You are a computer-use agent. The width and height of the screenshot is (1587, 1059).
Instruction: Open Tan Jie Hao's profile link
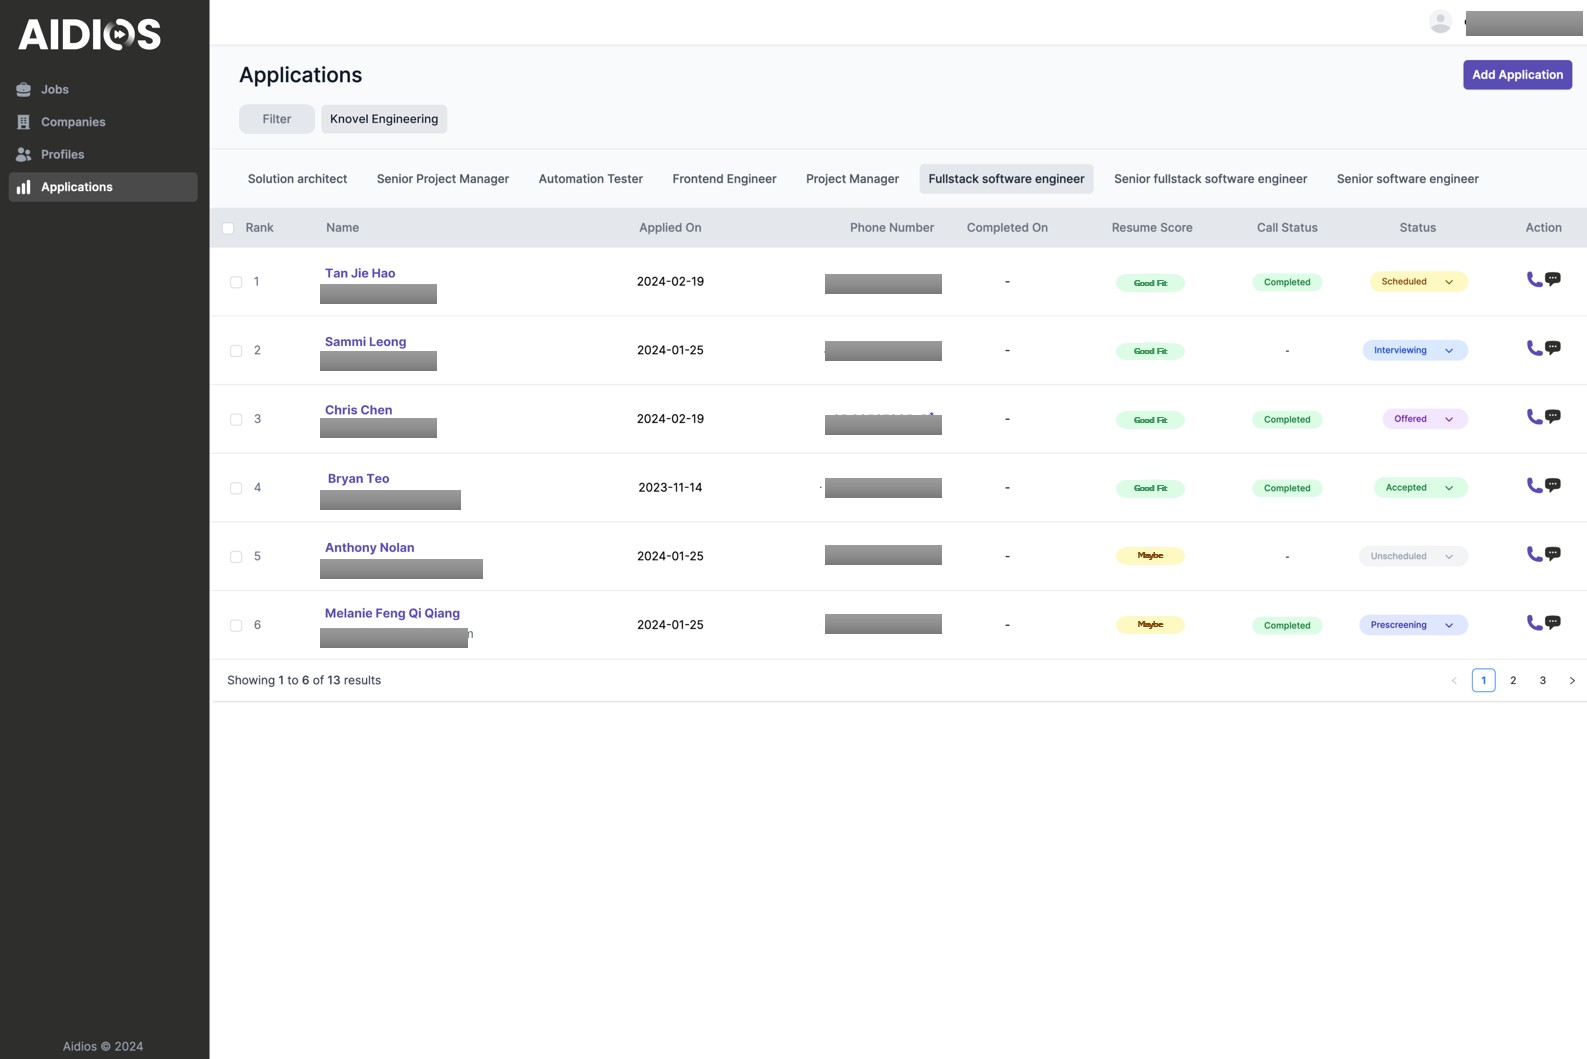click(360, 273)
